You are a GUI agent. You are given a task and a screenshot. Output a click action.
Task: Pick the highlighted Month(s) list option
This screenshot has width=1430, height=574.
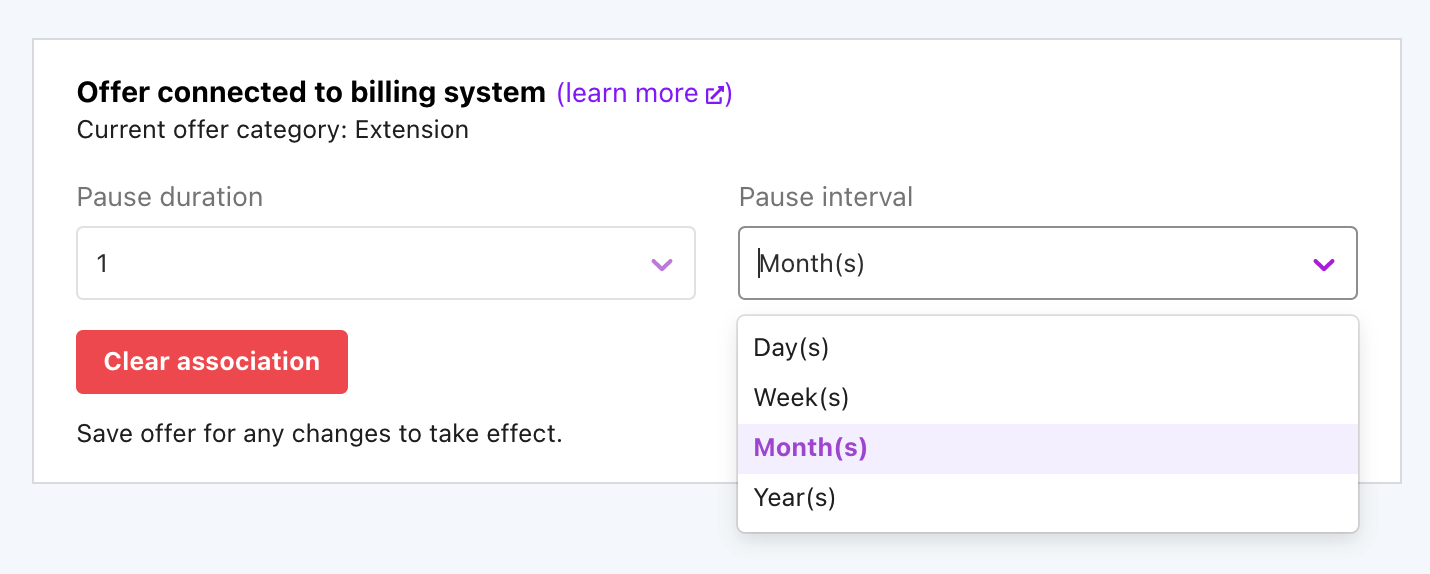pos(810,447)
